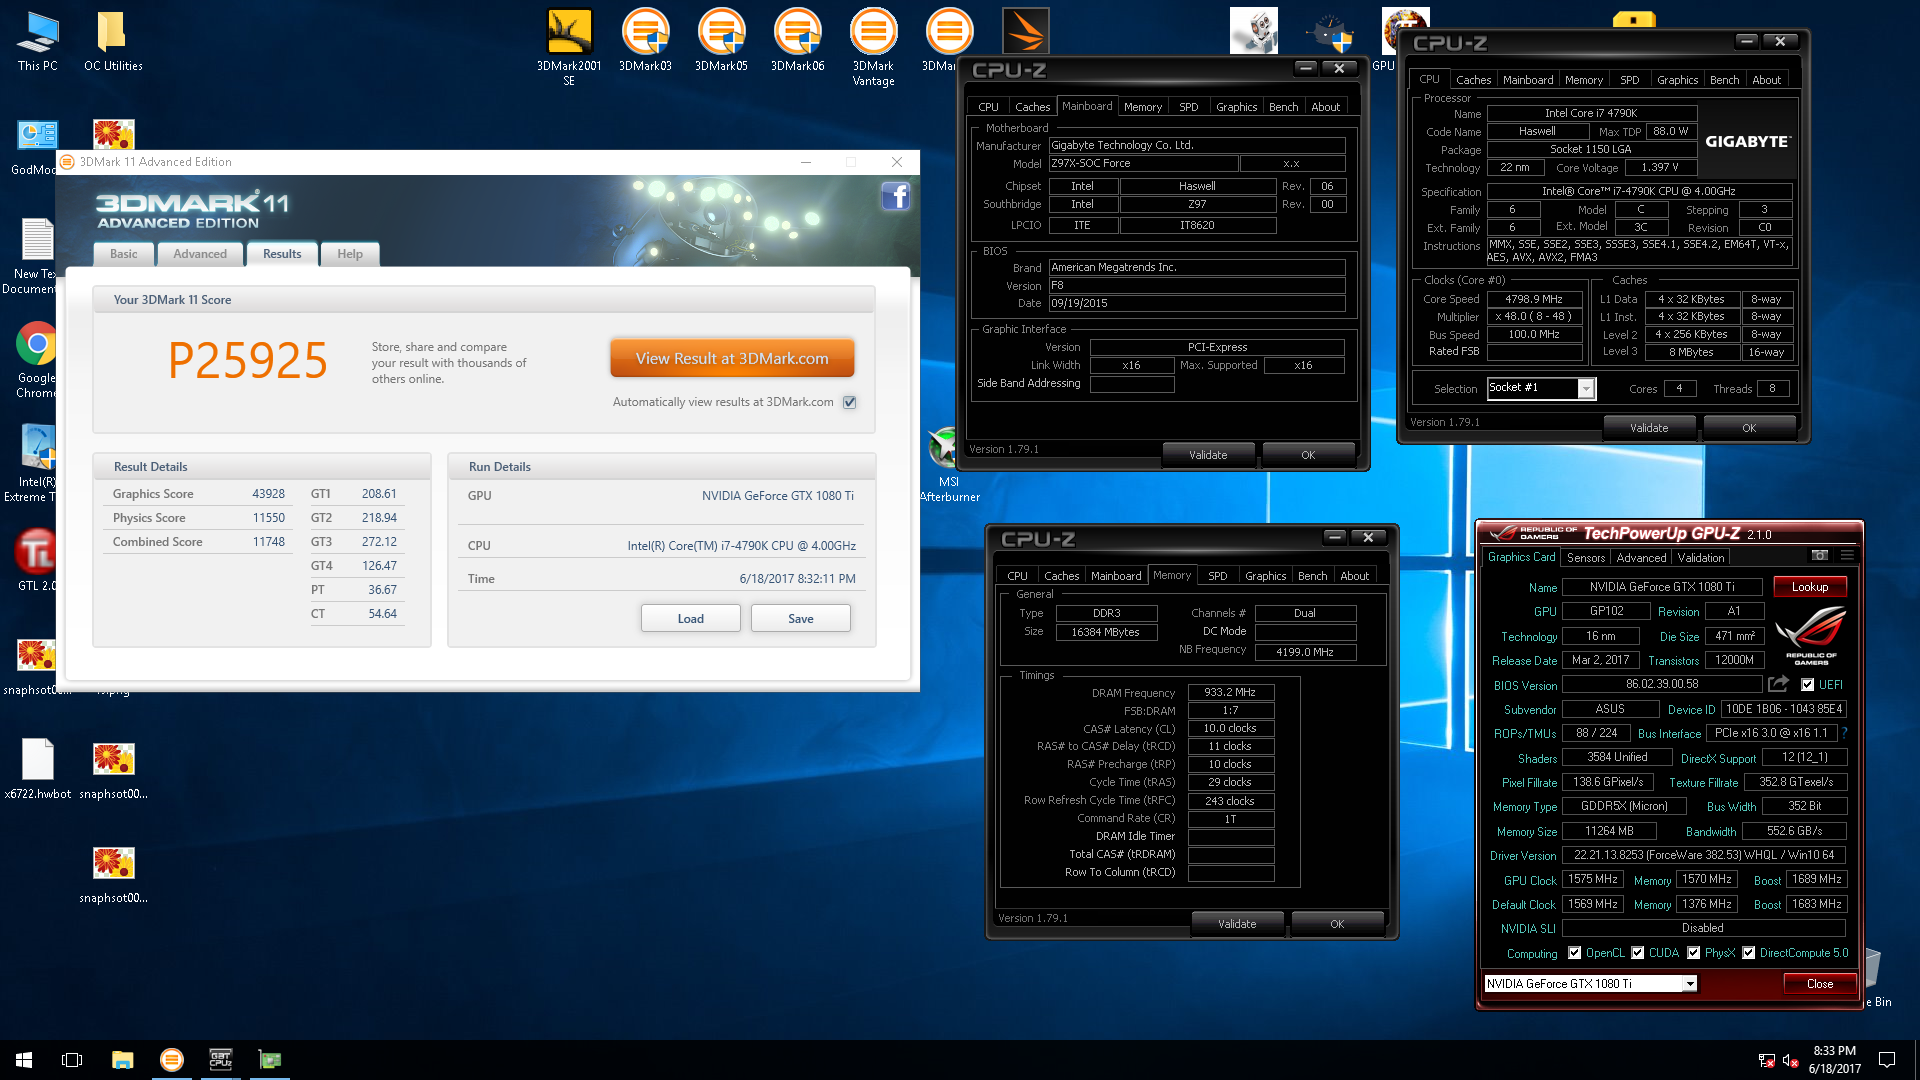The image size is (1920, 1080).
Task: Toggle the UEFI checkbox in GPU-Z
Action: point(1807,685)
